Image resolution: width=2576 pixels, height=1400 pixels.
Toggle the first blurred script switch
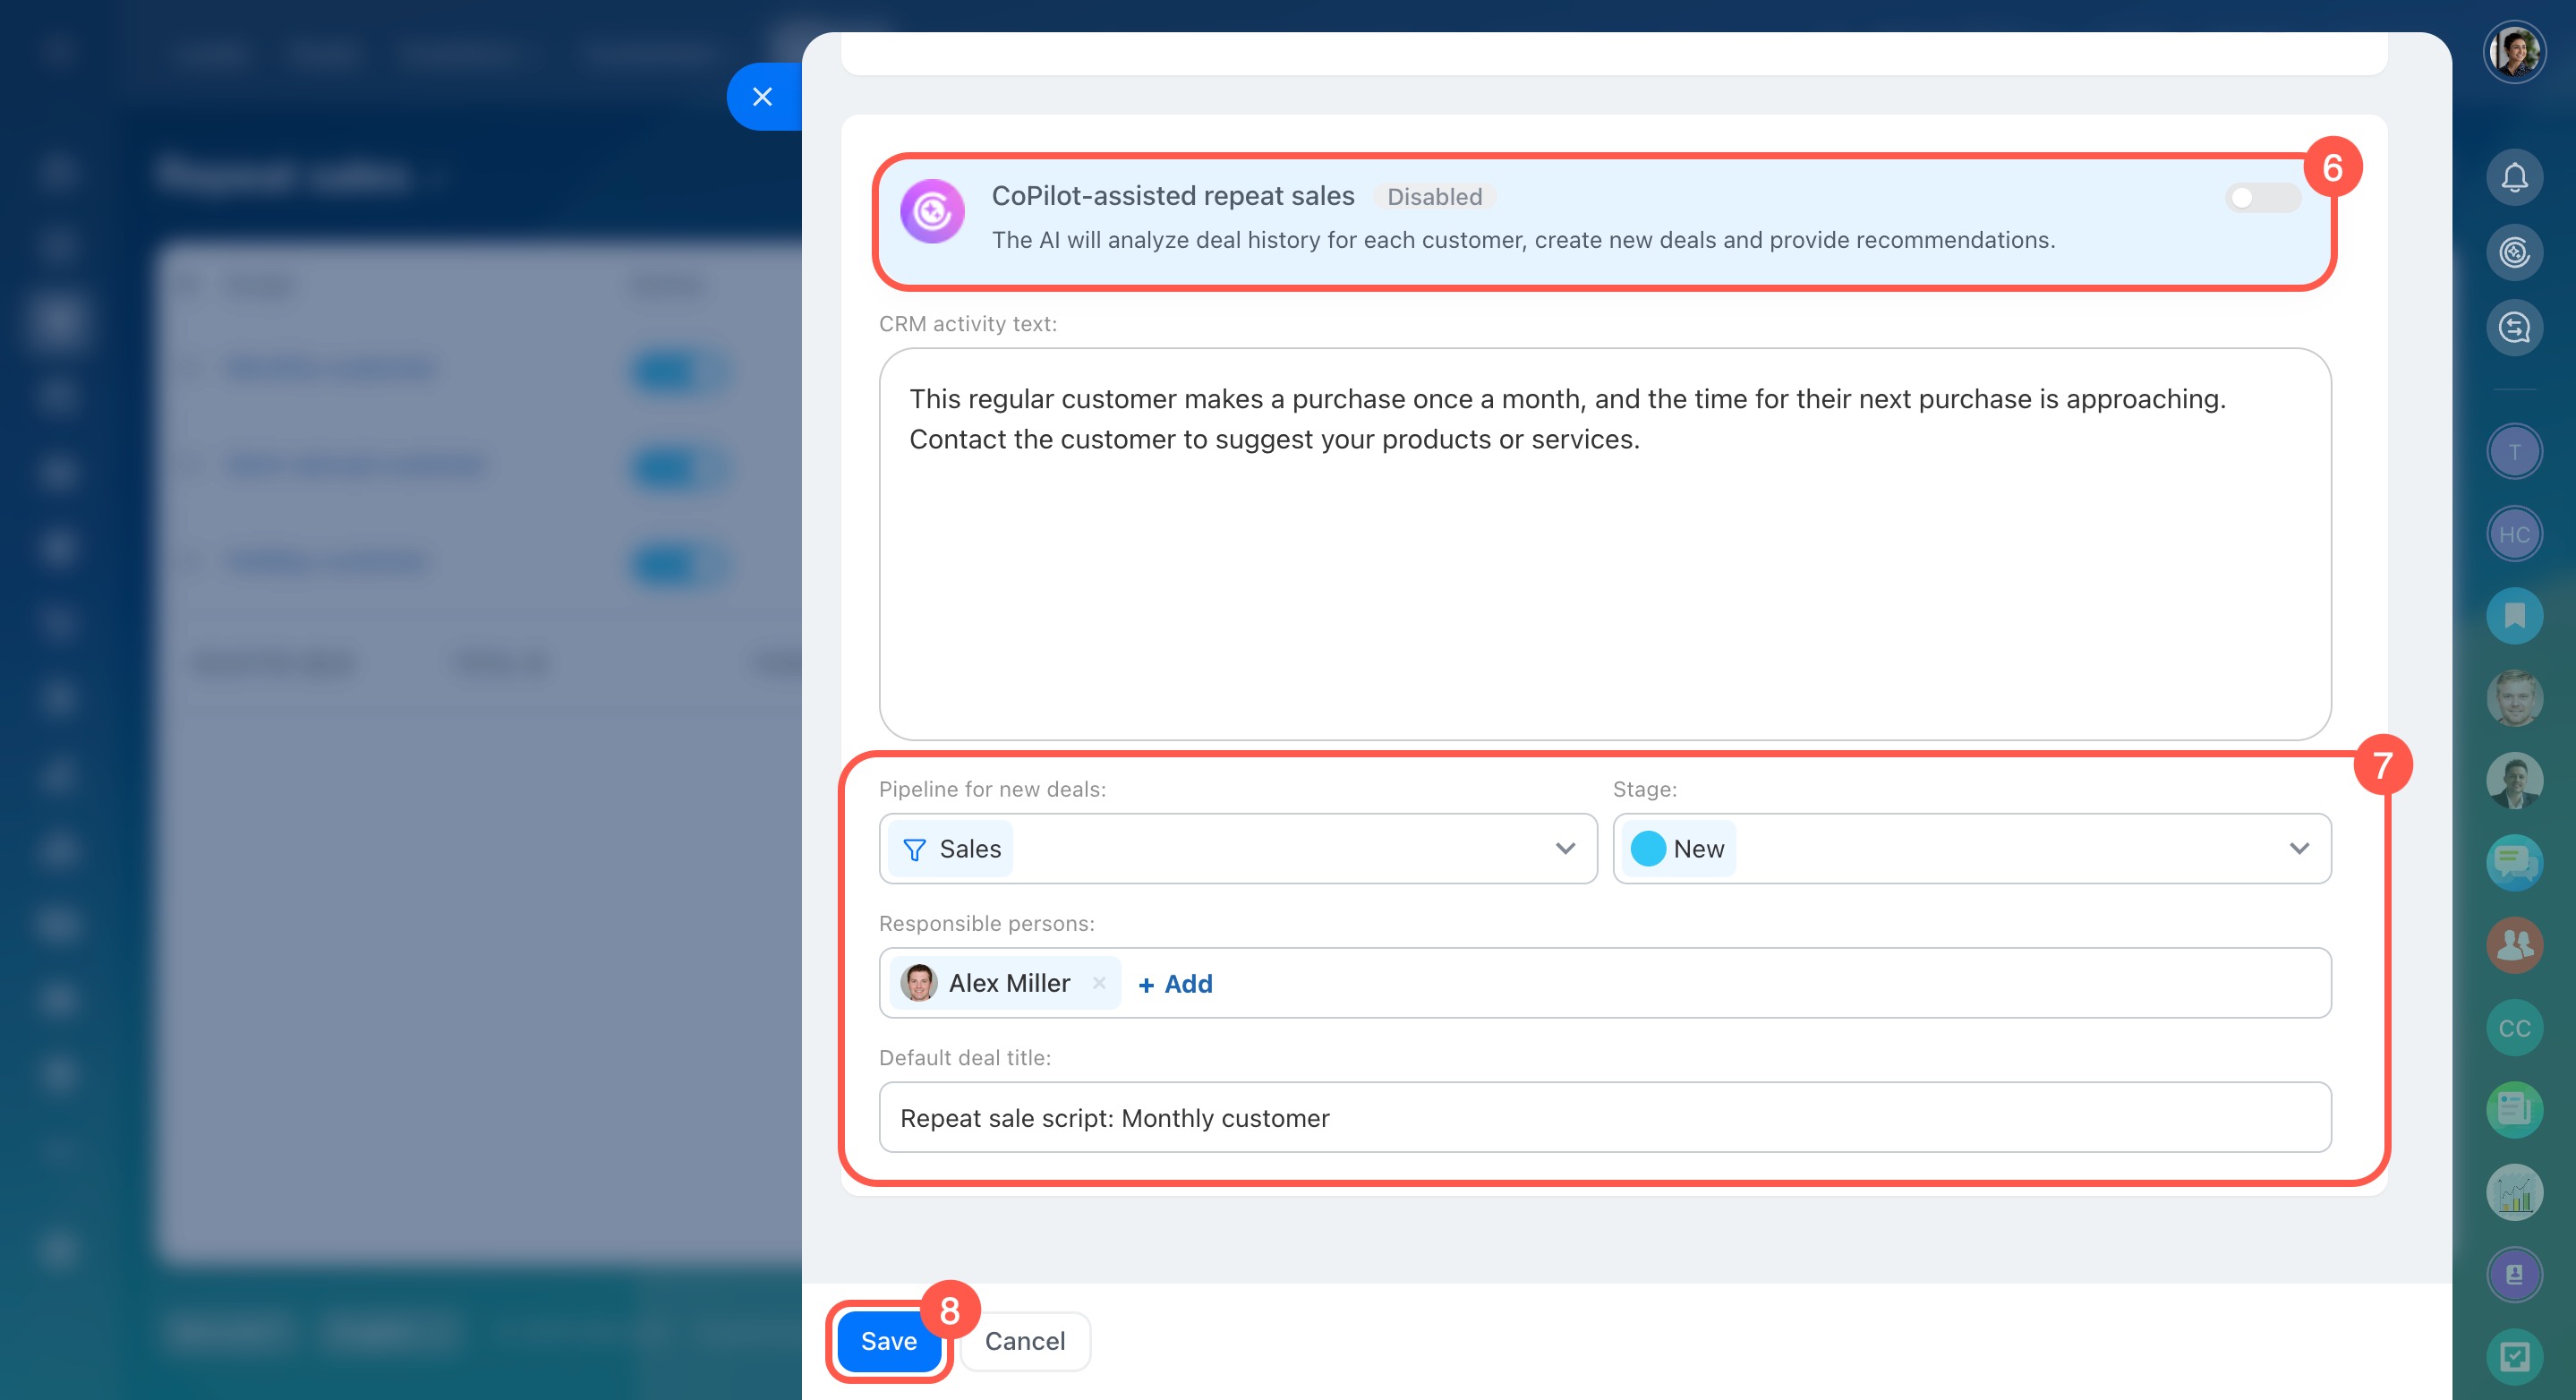679,371
